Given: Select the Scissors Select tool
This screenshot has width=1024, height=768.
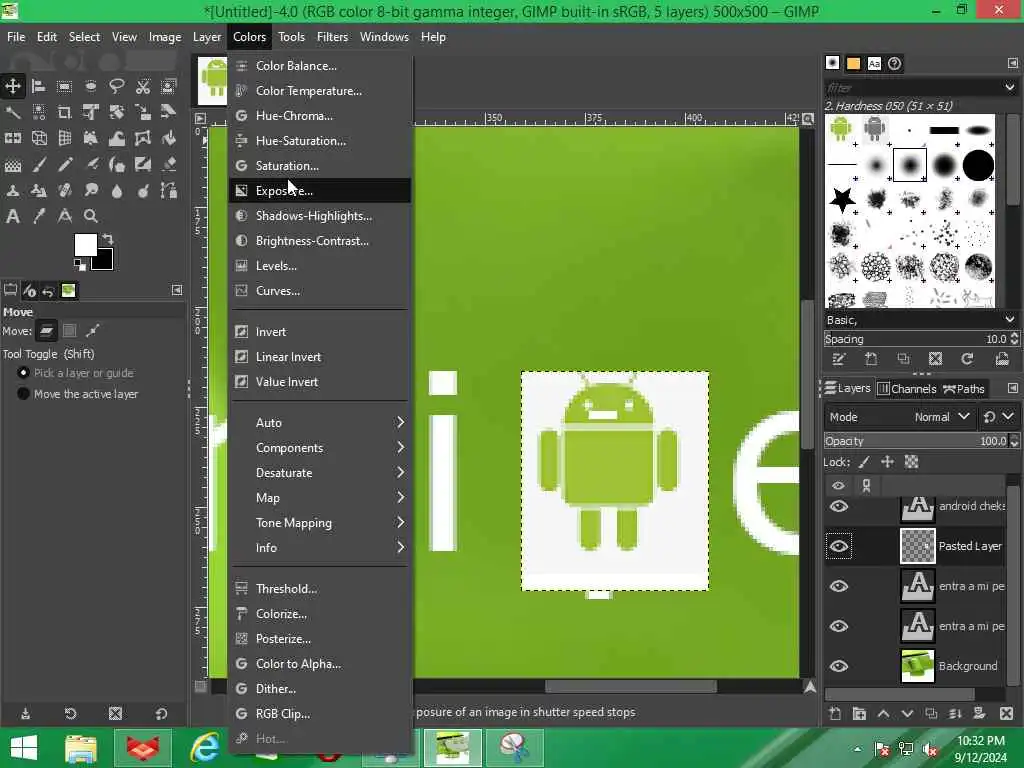Looking at the screenshot, I should pyautogui.click(x=142, y=86).
